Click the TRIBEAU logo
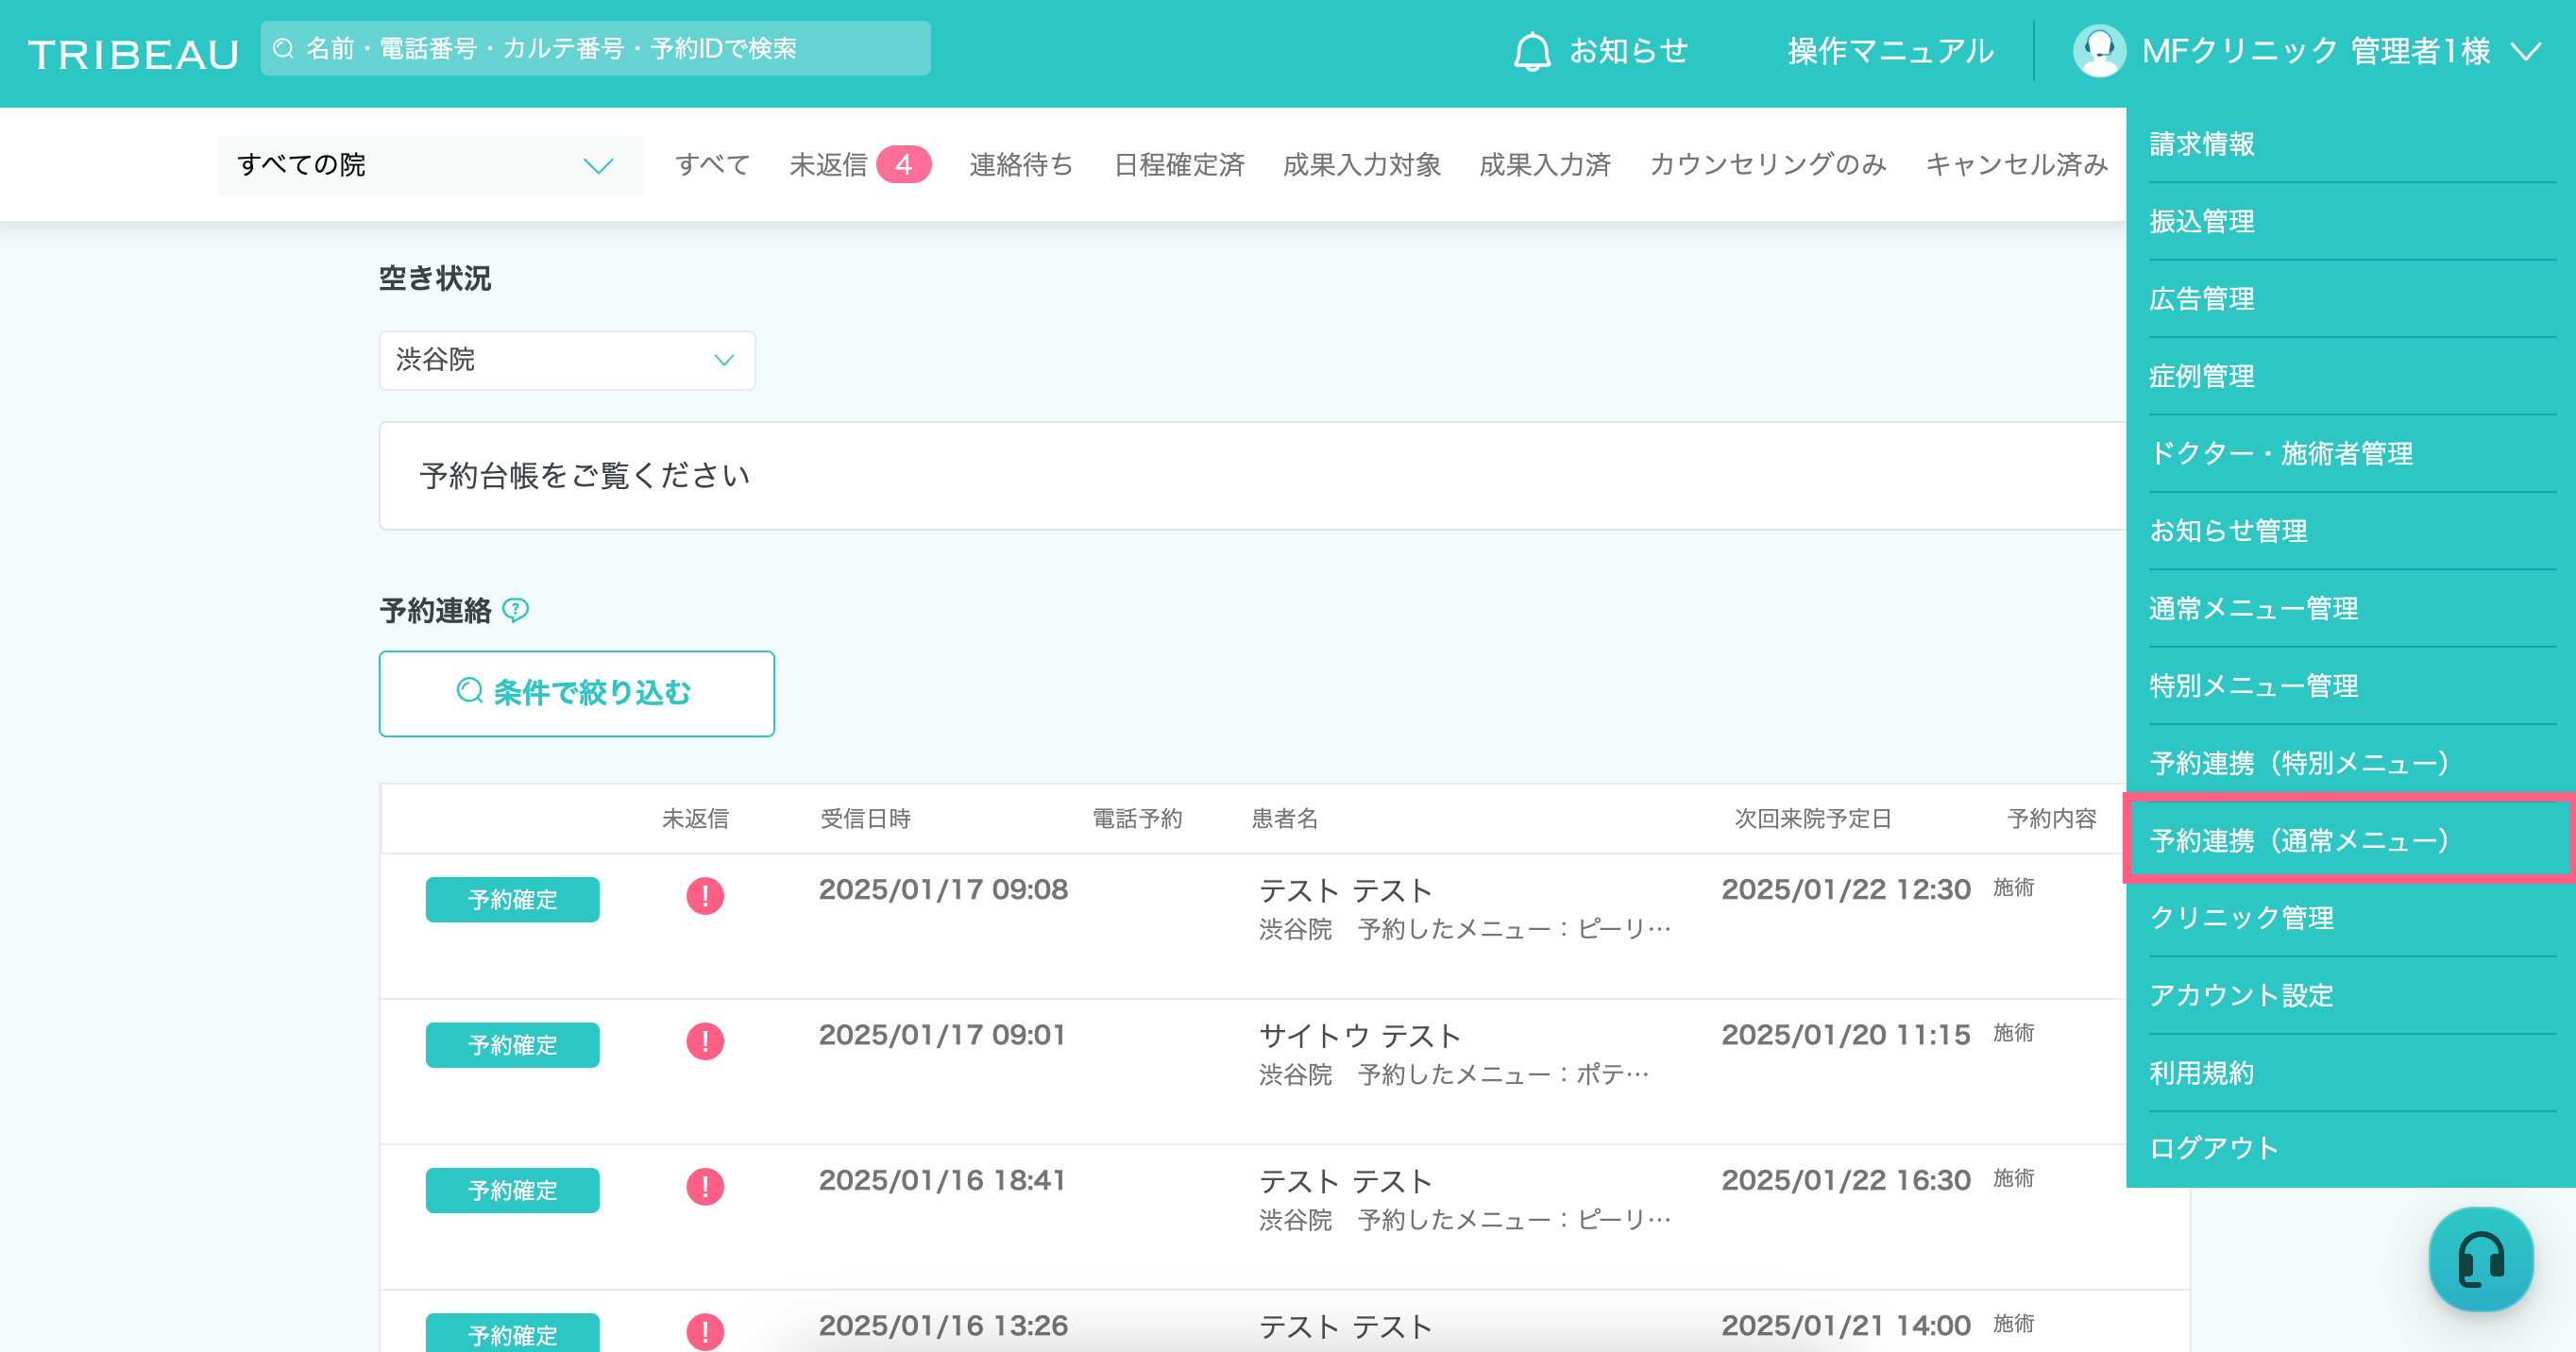The height and width of the screenshot is (1352, 2576). point(133,54)
